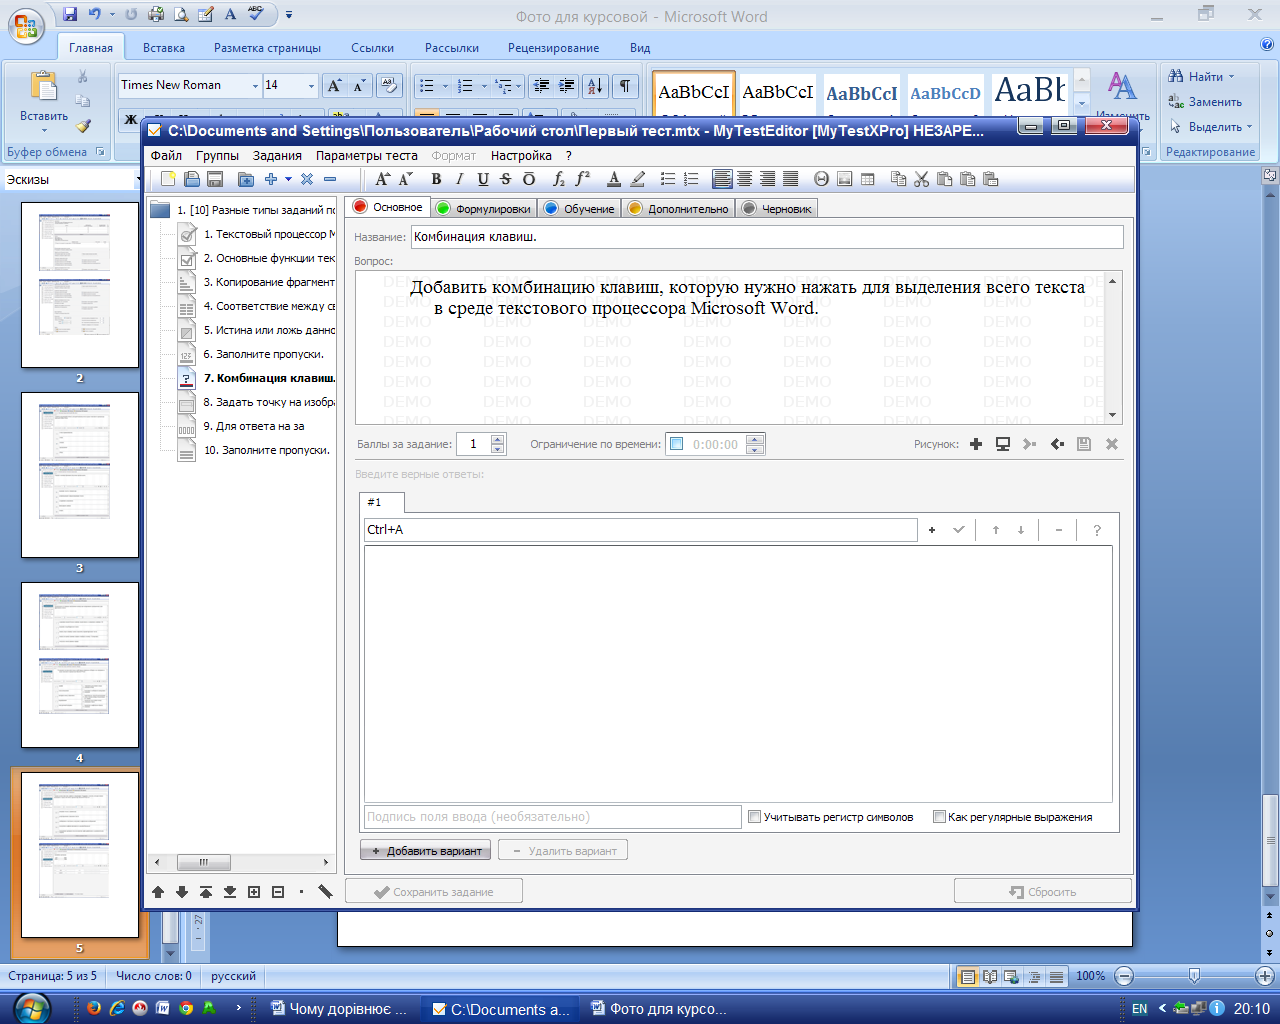
Task: Click Добавить вариант button
Action: [x=426, y=851]
